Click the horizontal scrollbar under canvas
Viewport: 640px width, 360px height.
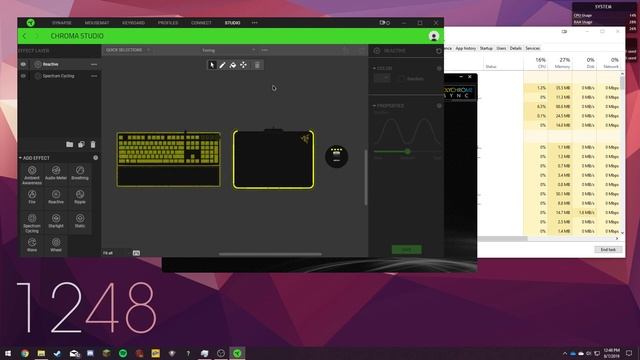click(270, 254)
